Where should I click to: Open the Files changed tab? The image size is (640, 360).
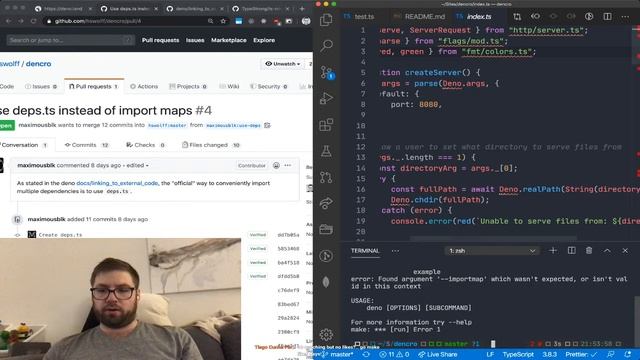[x=211, y=145]
